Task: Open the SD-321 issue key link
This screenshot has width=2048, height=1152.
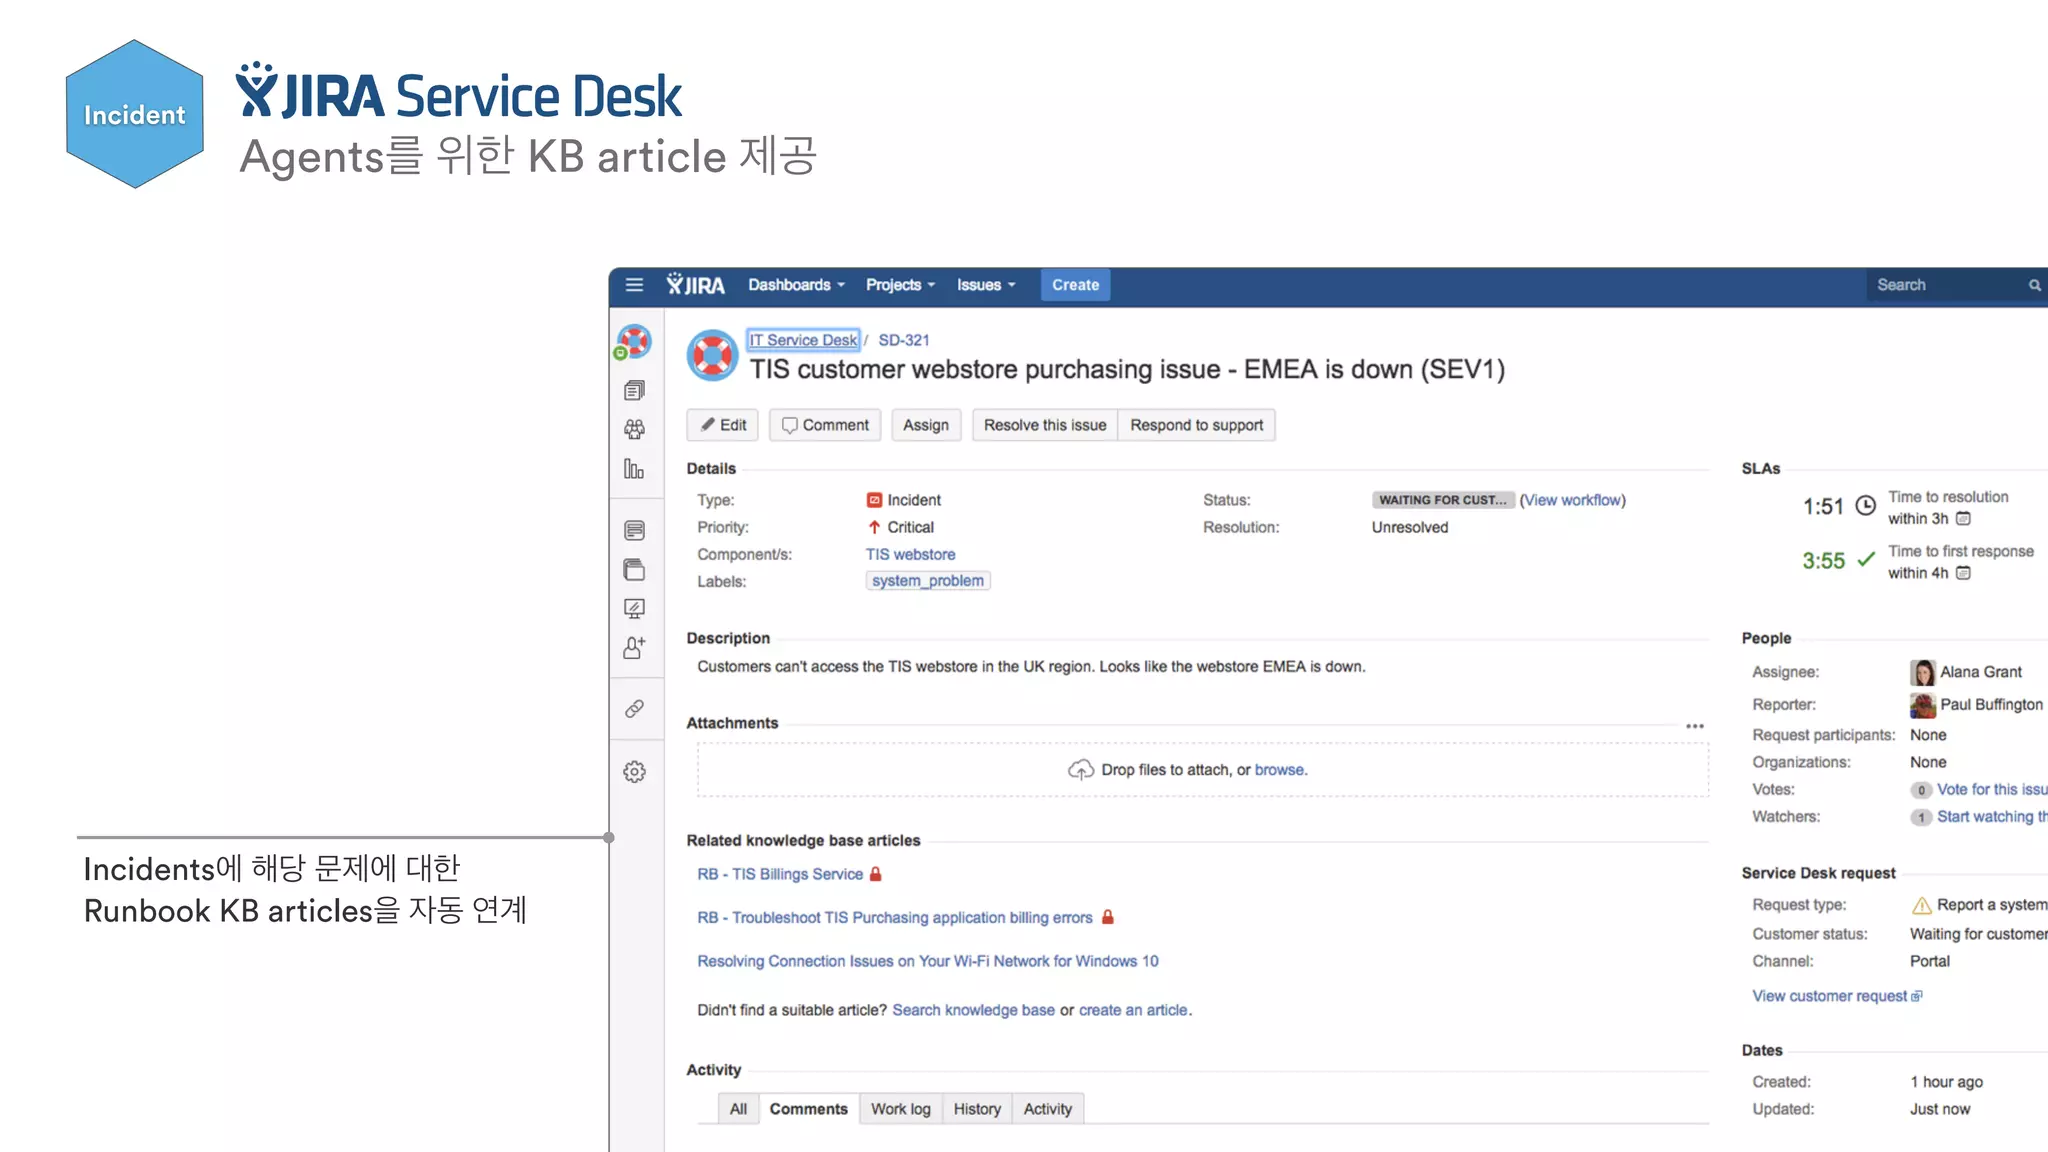Action: tap(904, 340)
